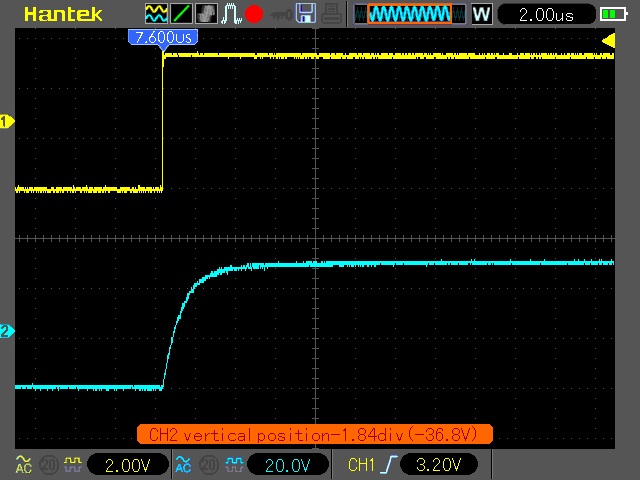The height and width of the screenshot is (480, 640).
Task: Click the CH1 20 bandwidth limit icon
Action: coord(48,464)
